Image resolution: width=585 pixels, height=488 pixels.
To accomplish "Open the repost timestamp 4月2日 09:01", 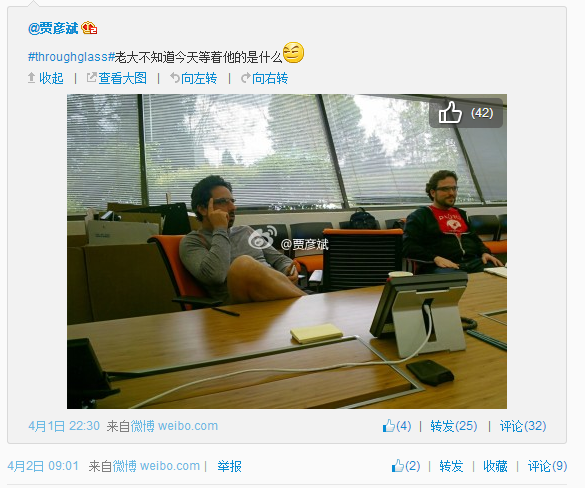I will click(x=43, y=466).
